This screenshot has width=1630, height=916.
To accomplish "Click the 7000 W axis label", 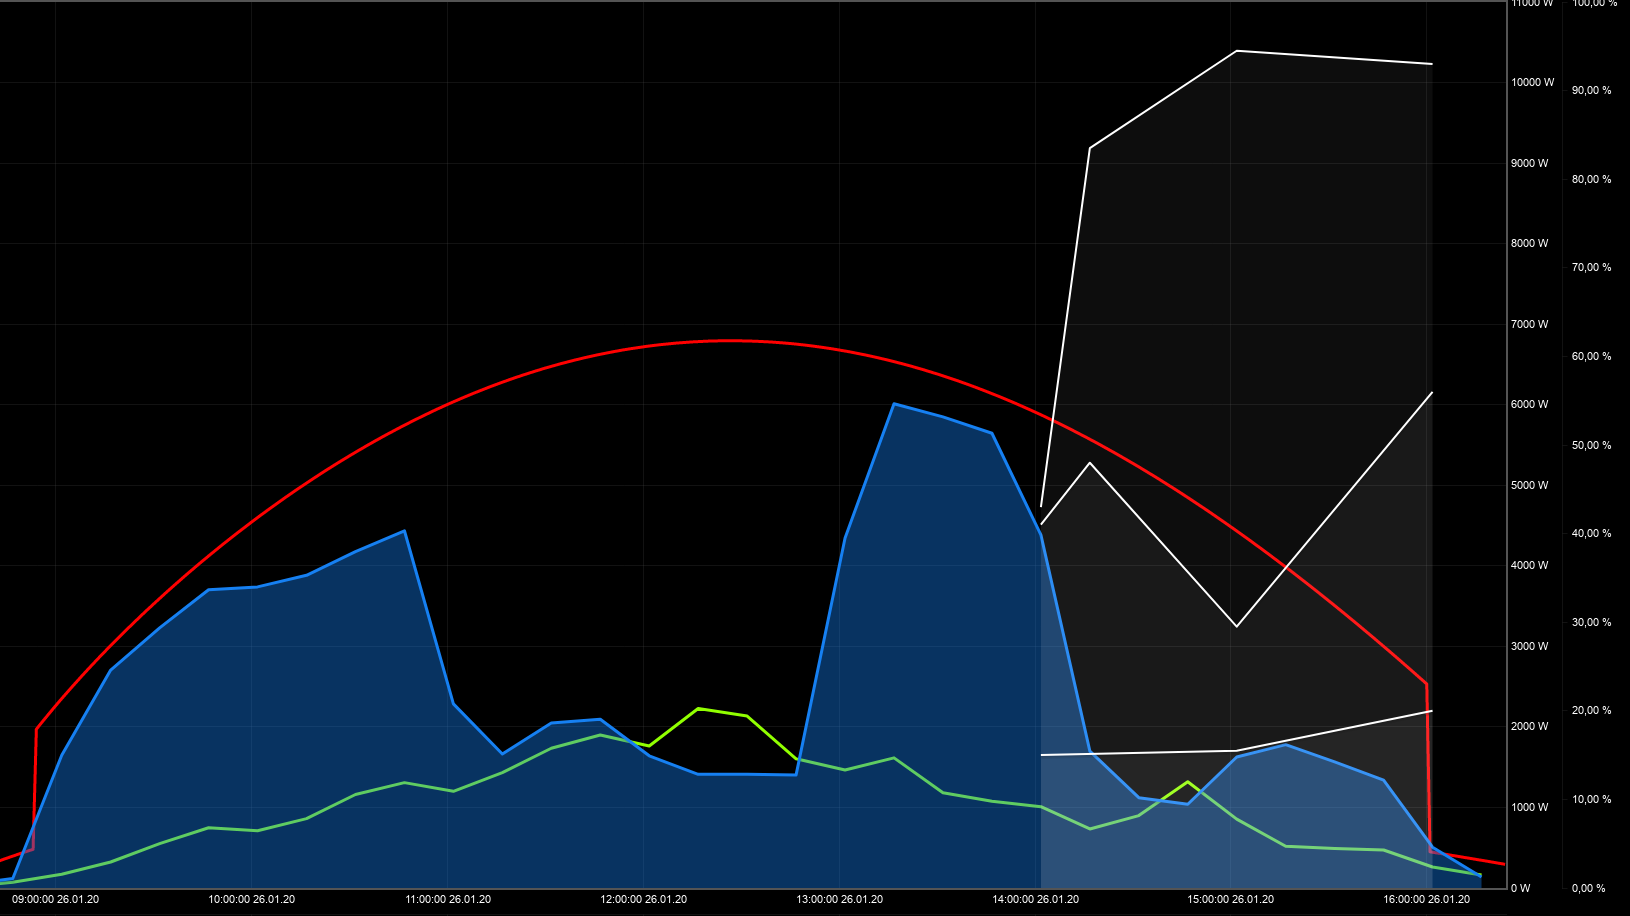I will 1529,324.
